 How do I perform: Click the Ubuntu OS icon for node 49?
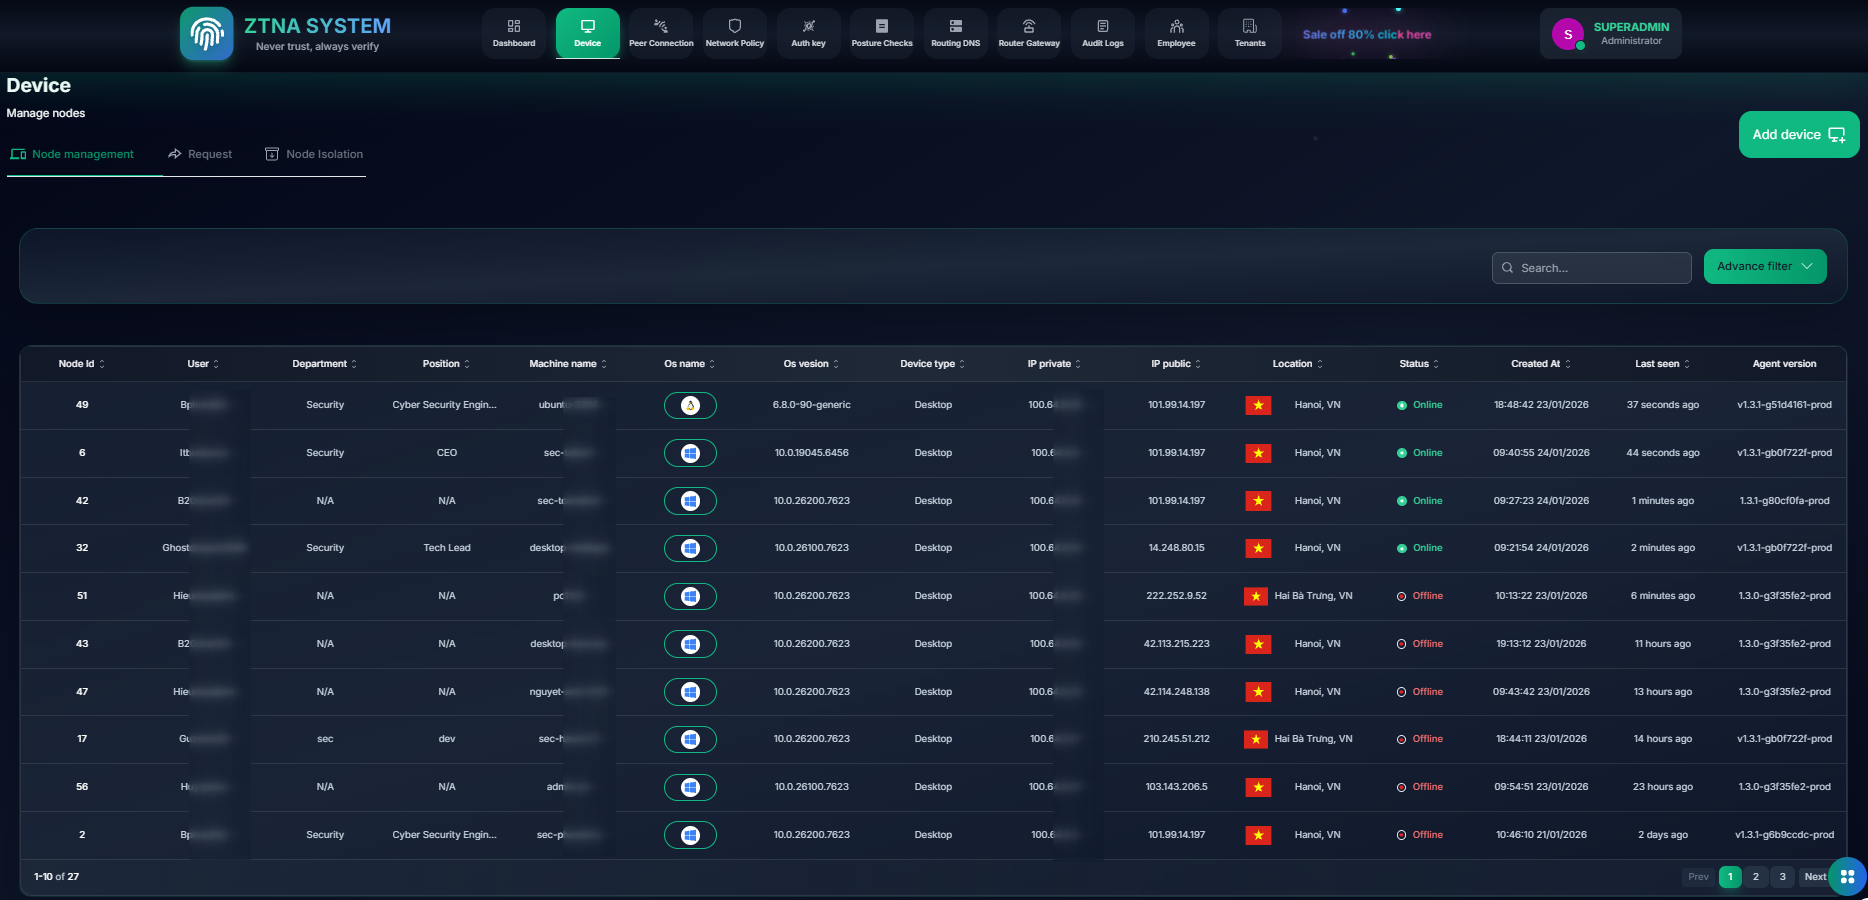[x=690, y=405]
